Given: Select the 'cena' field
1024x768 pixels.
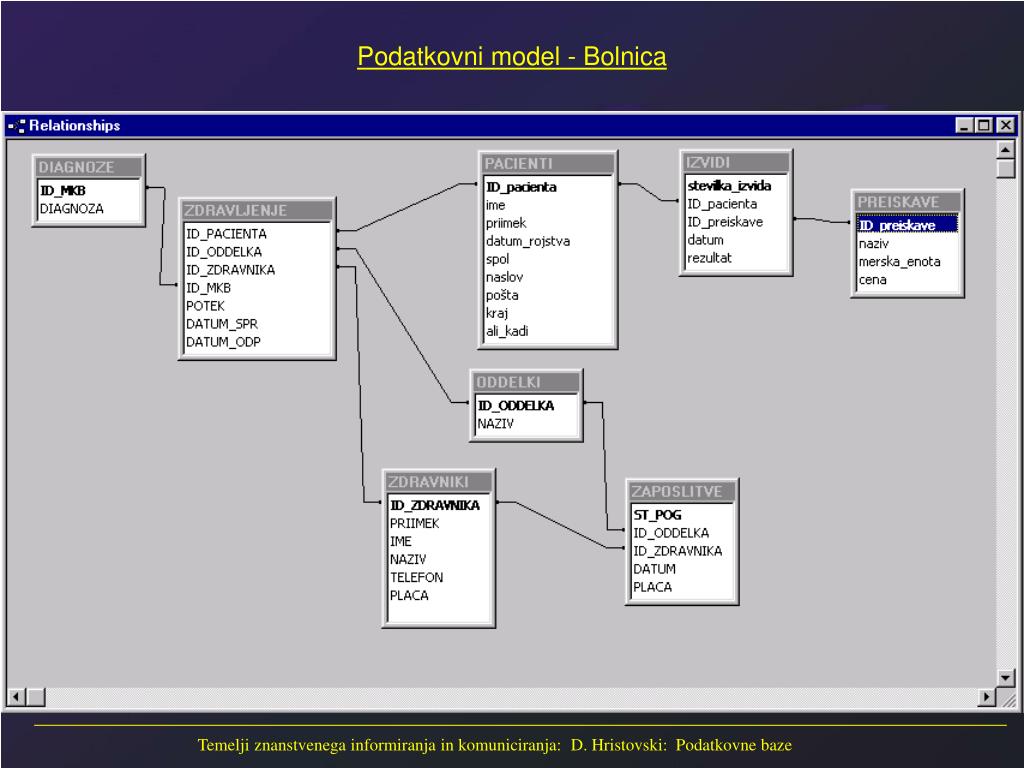Looking at the screenshot, I should 872,280.
